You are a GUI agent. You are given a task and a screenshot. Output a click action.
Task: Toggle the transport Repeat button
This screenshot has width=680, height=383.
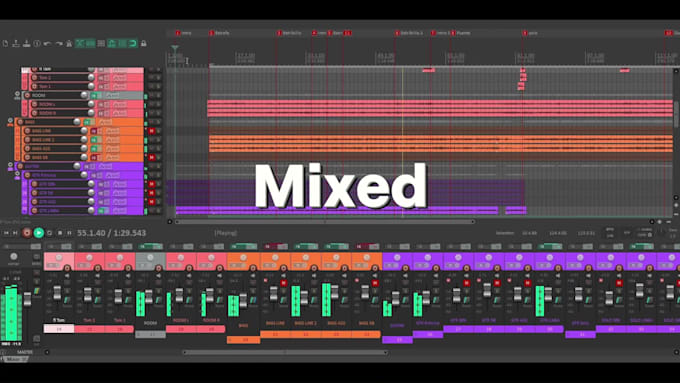tap(49, 233)
